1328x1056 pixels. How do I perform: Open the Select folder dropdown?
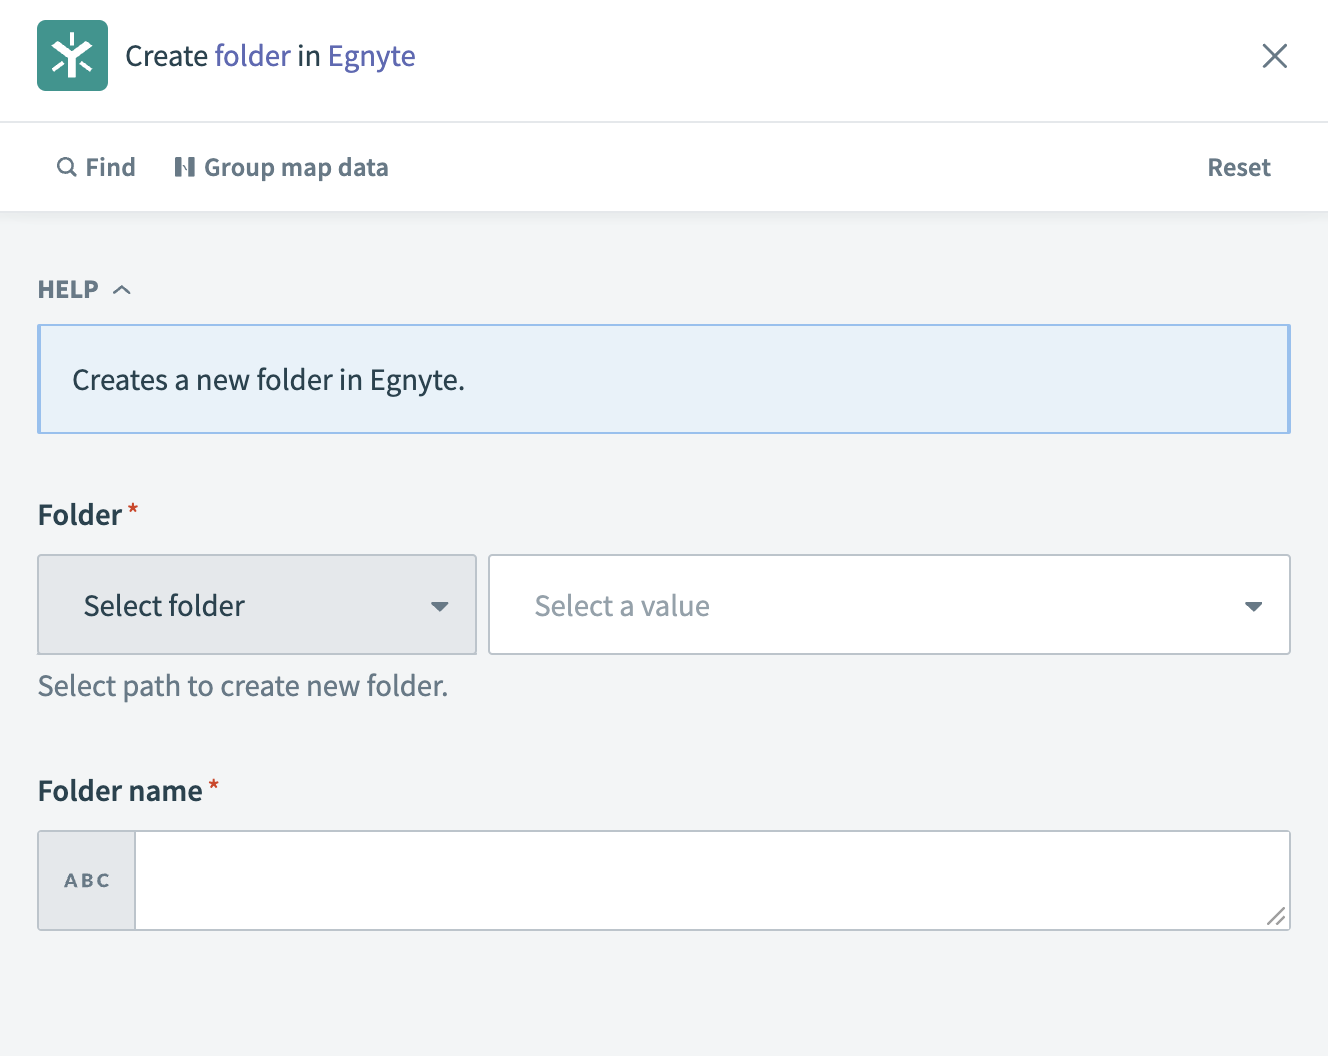tap(256, 605)
